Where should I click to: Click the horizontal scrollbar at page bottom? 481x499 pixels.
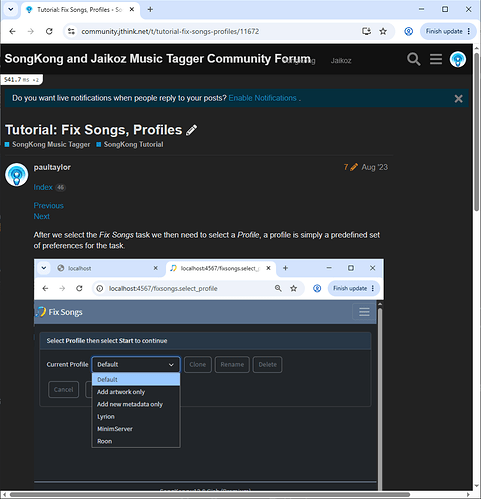210,495
